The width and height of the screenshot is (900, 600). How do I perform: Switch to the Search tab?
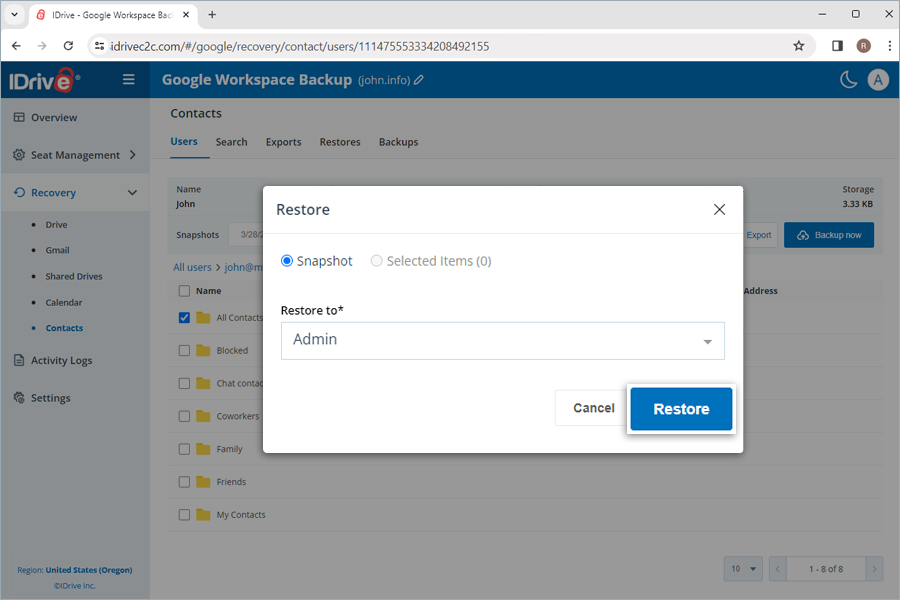231,142
